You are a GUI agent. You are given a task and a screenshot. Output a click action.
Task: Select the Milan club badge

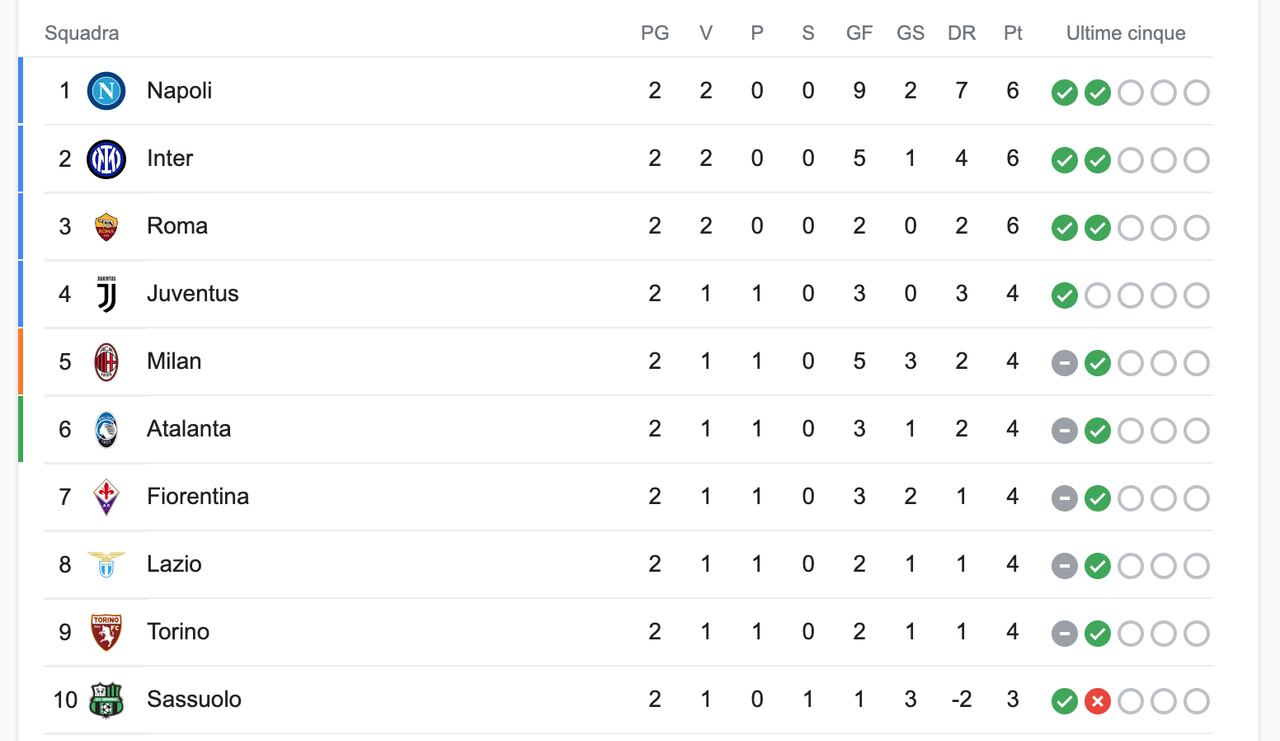pos(106,362)
